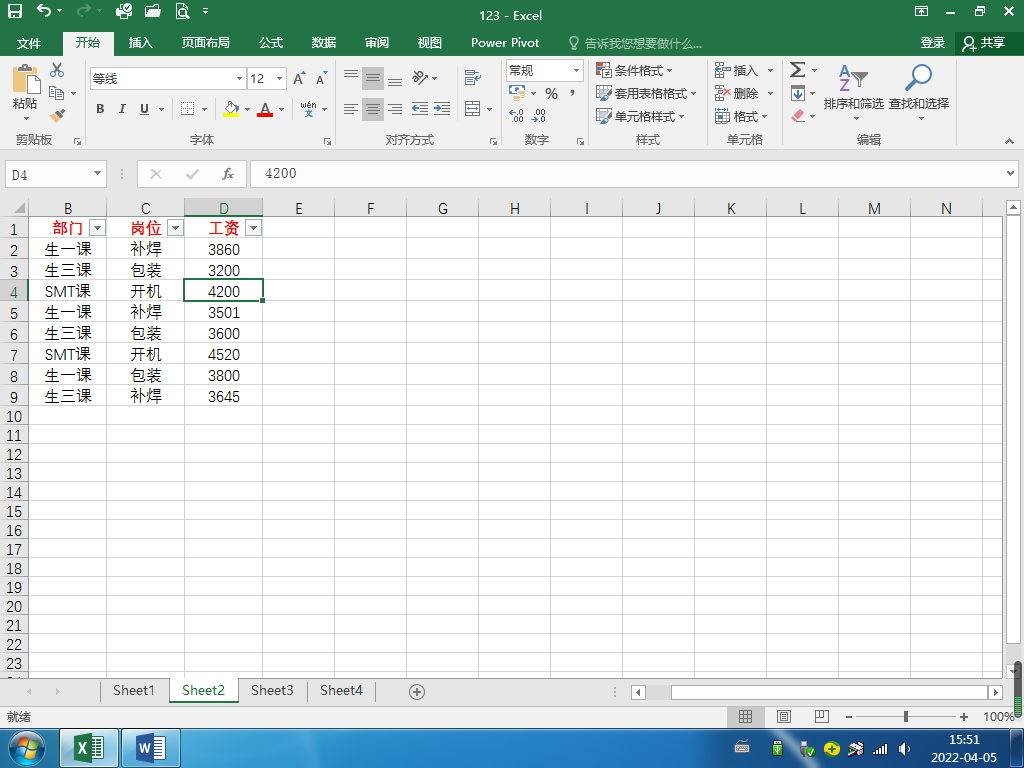Open 单元格样式 cell styles

[x=640, y=116]
